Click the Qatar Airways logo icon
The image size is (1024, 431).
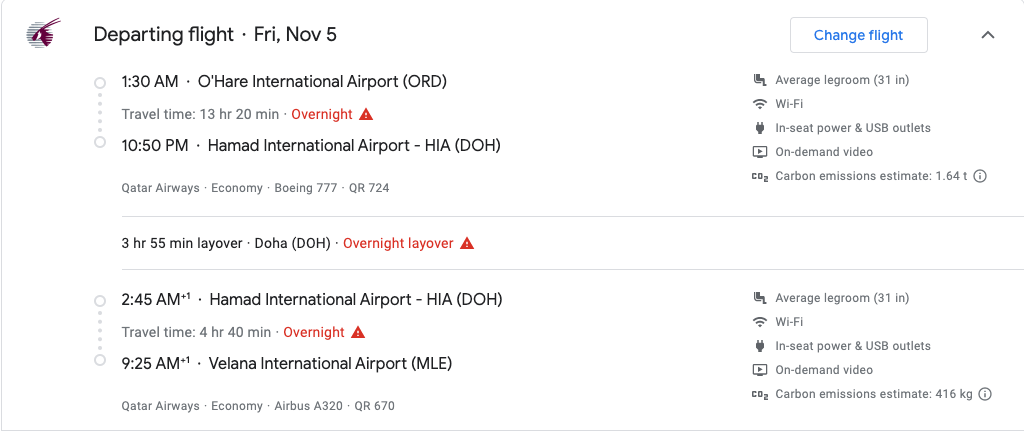[x=43, y=33]
